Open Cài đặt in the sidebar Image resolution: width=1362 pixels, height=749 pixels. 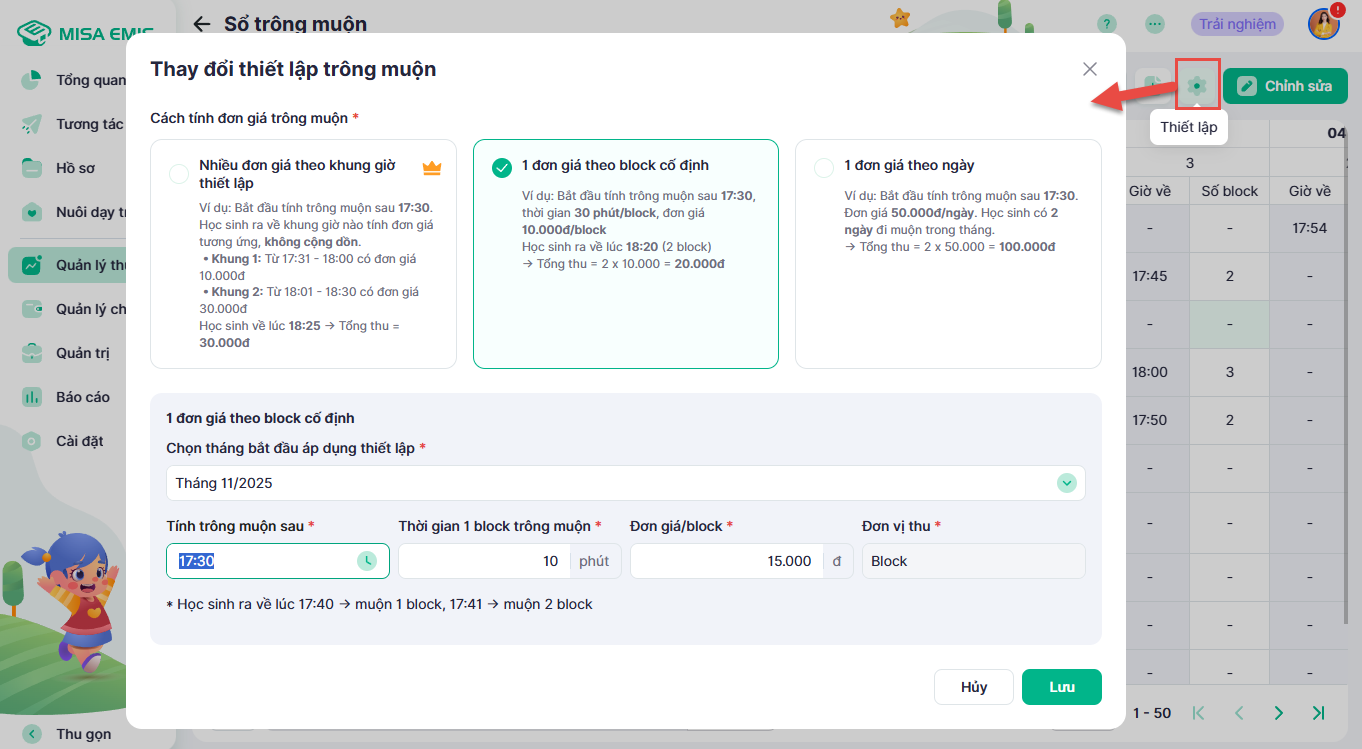pyautogui.click(x=79, y=441)
